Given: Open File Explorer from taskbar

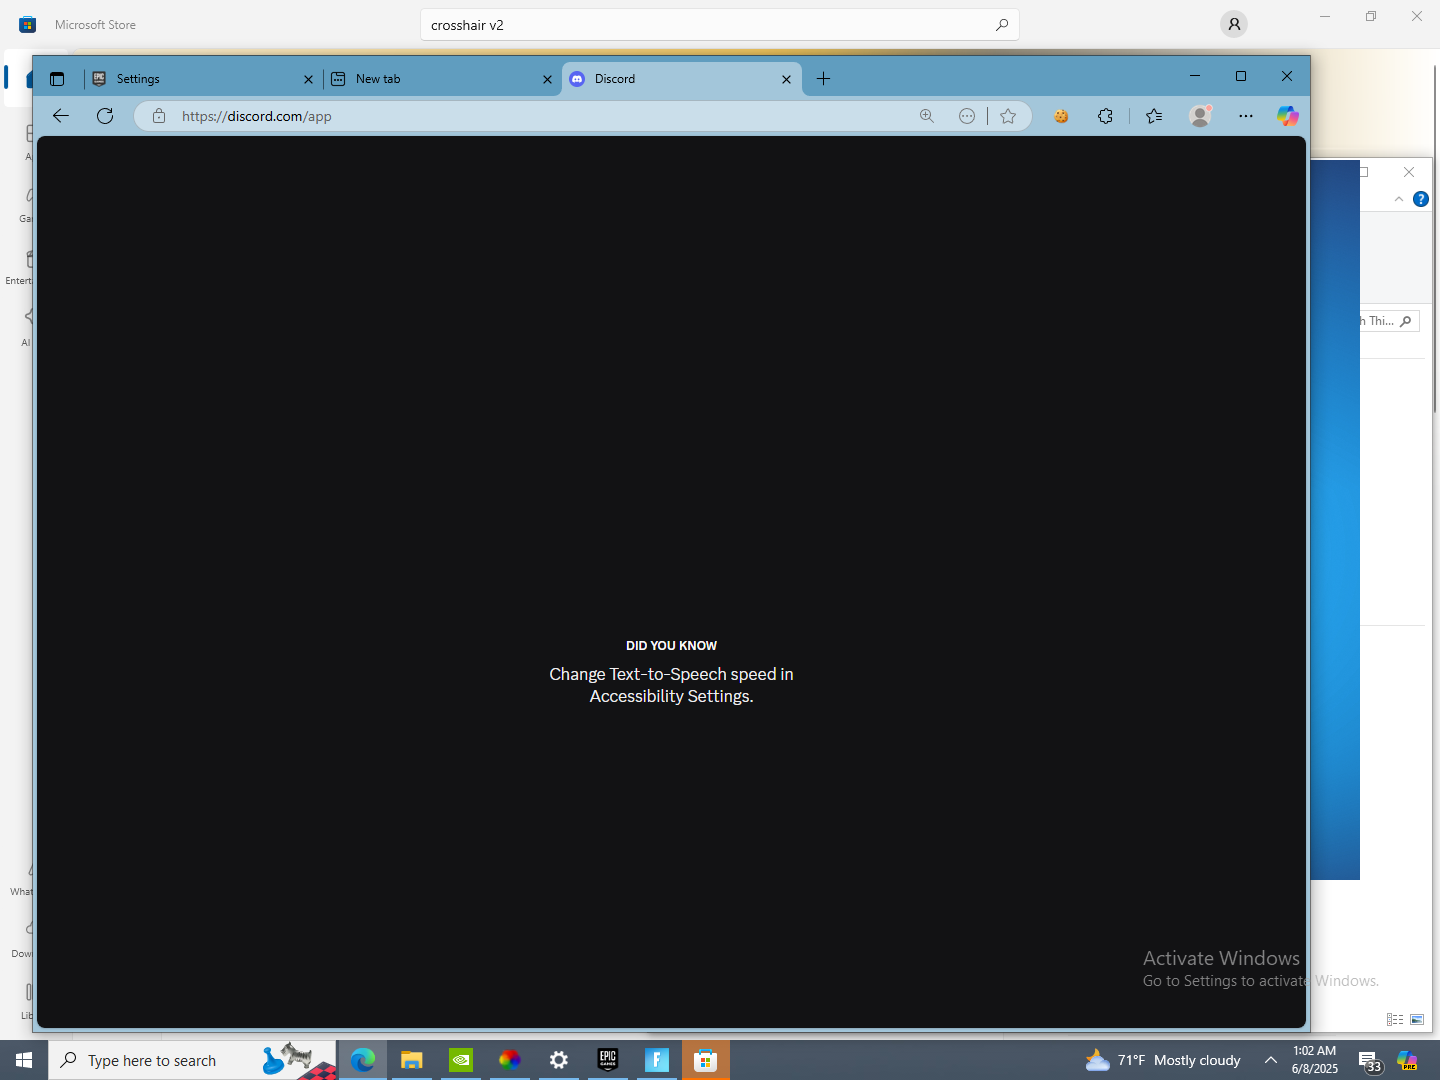Looking at the screenshot, I should click(412, 1060).
